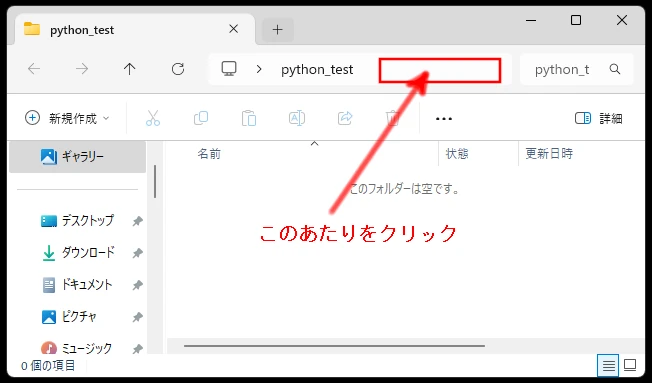Minimize the Explorer window
Viewport: 652px width, 383px height.
point(531,20)
